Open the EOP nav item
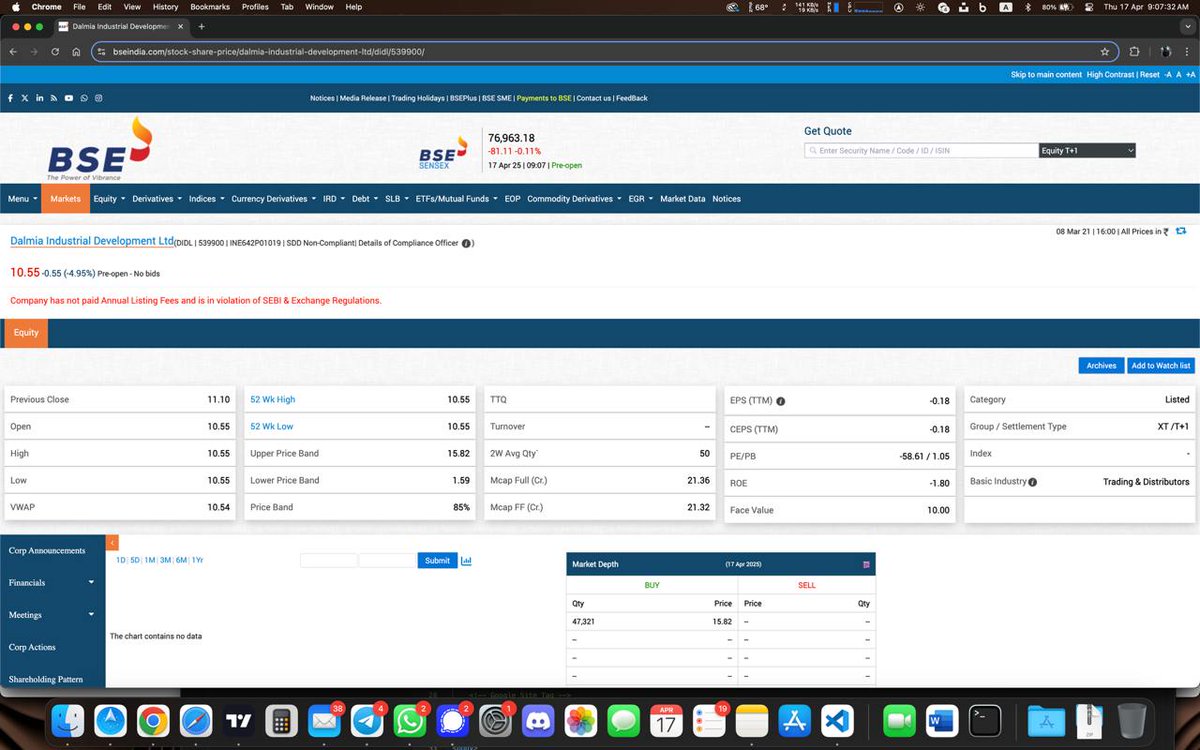1200x750 pixels. (512, 199)
